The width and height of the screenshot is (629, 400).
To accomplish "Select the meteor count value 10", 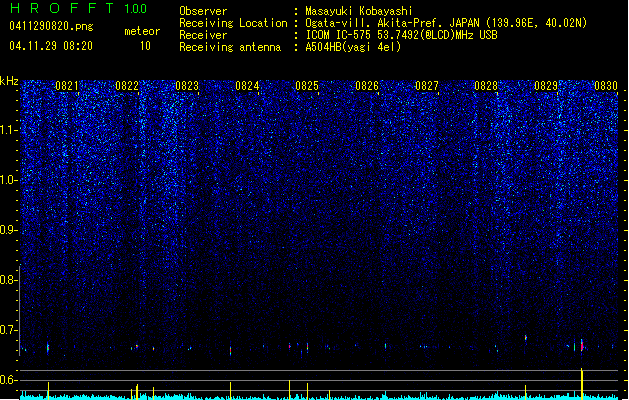I will pos(145,46).
